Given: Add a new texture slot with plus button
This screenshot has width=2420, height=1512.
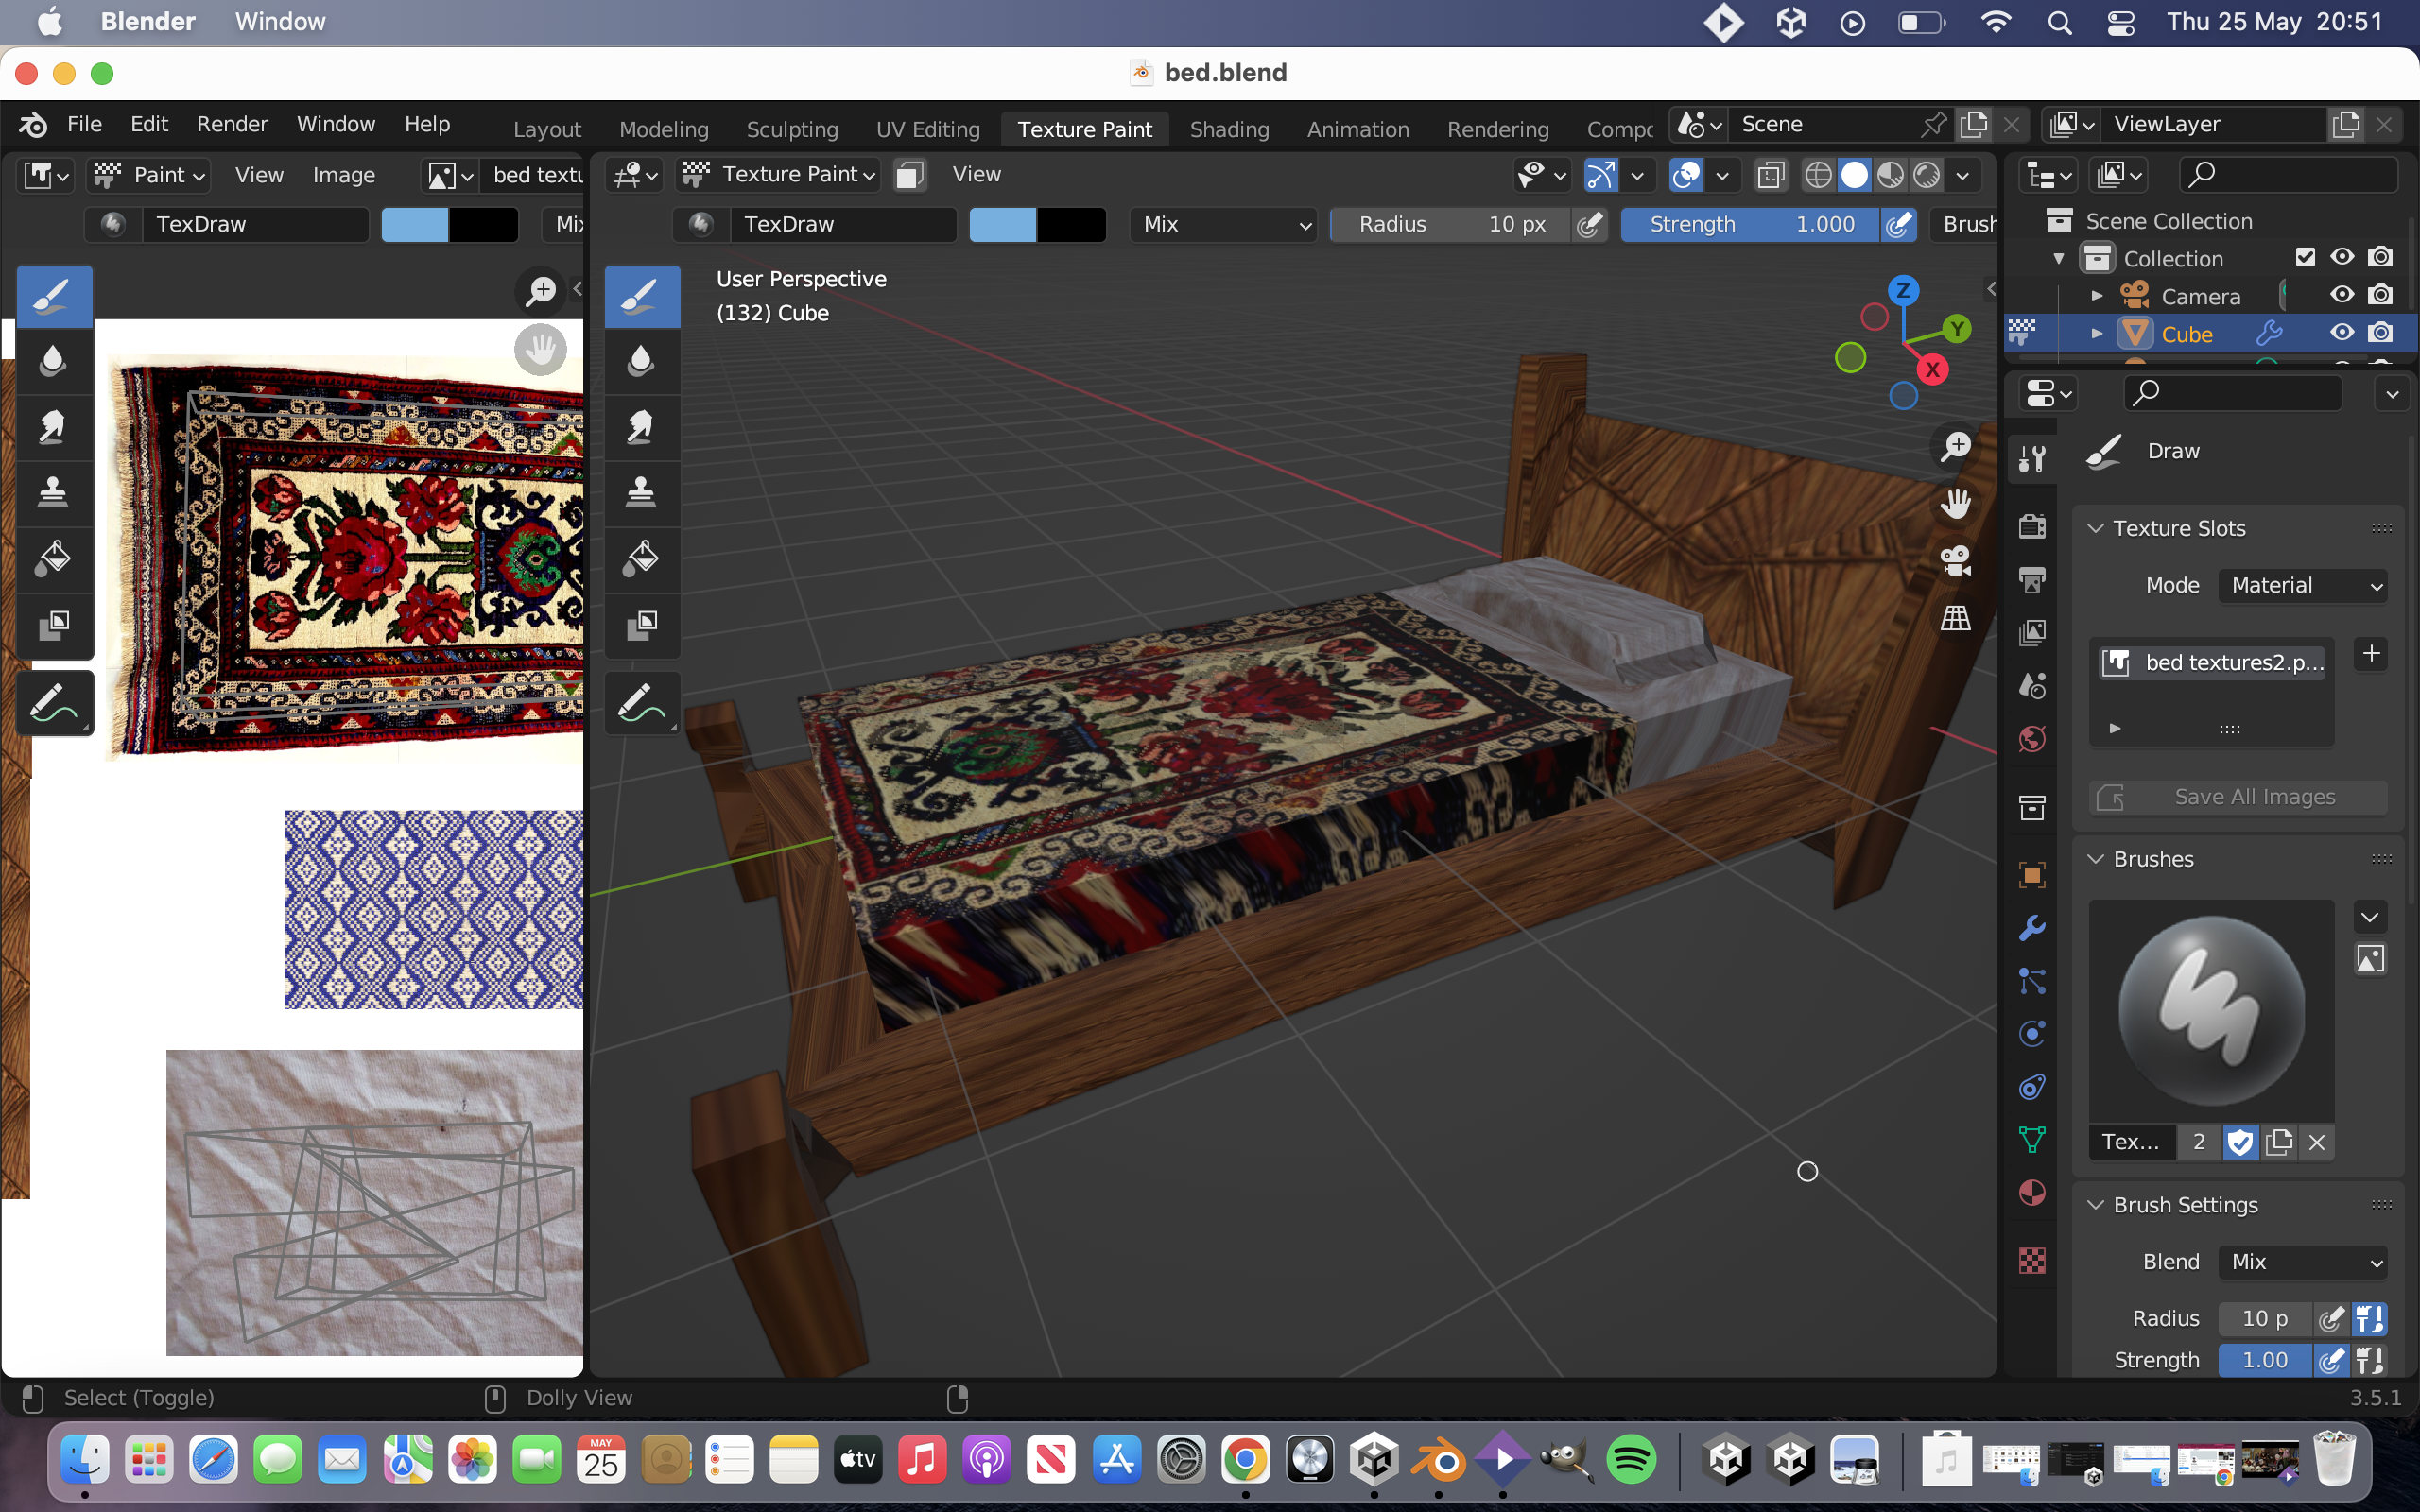Looking at the screenshot, I should (2370, 654).
